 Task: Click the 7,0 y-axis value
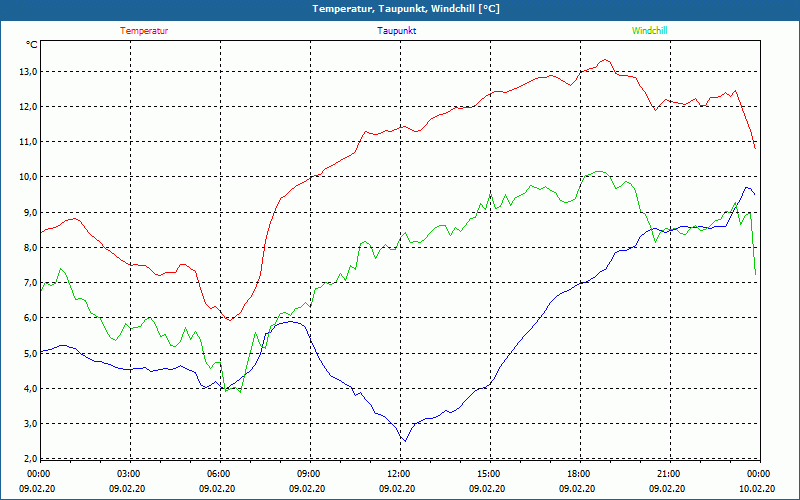point(30,283)
